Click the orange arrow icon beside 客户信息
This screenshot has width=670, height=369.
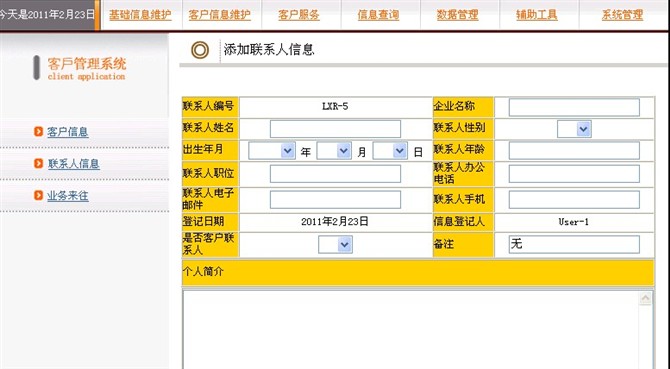[38, 131]
